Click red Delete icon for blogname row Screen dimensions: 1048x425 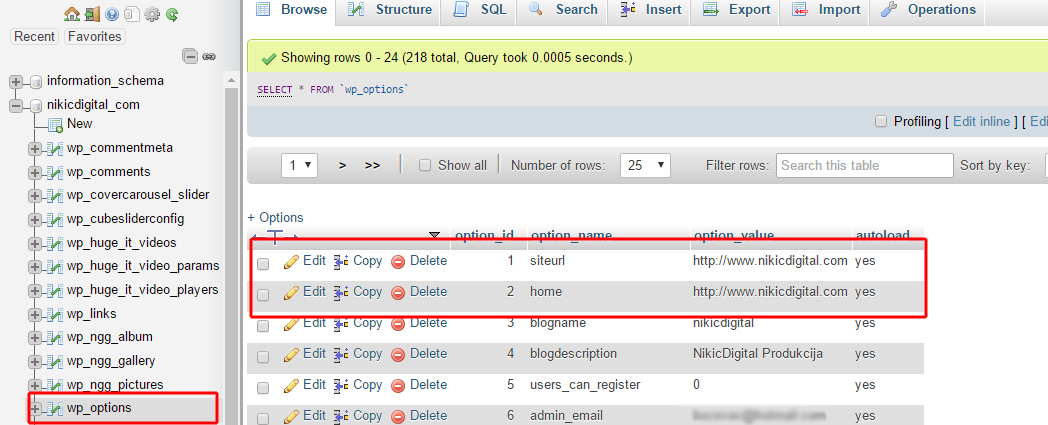[398, 324]
